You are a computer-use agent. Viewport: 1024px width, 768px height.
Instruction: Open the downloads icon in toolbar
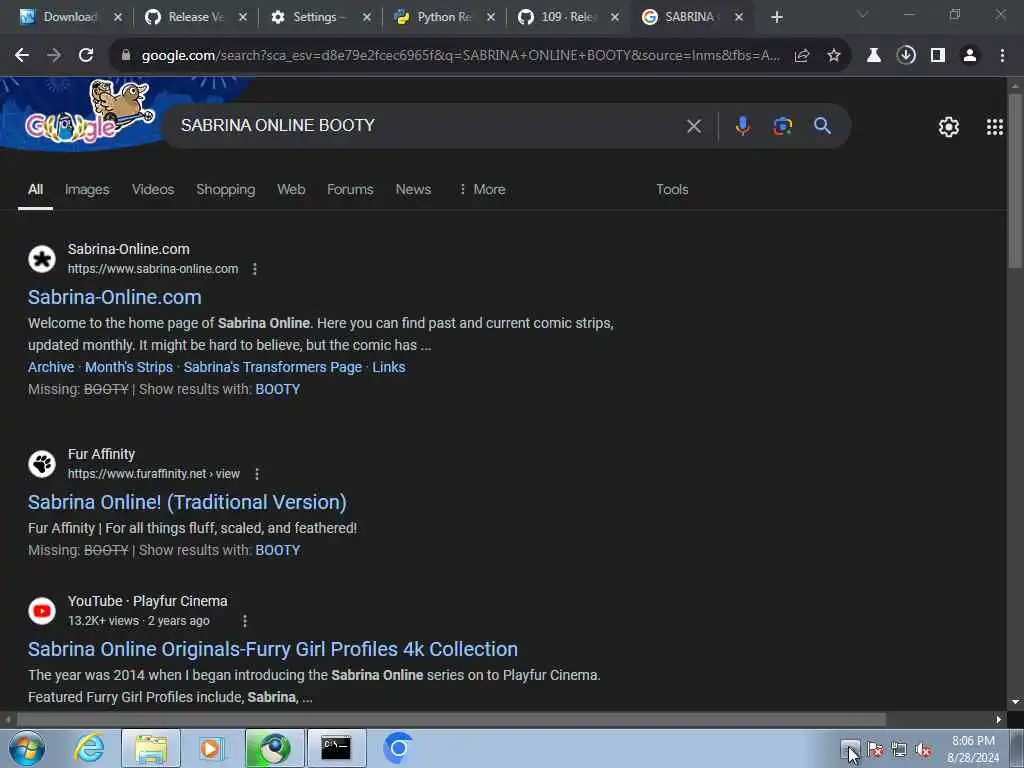tap(906, 56)
